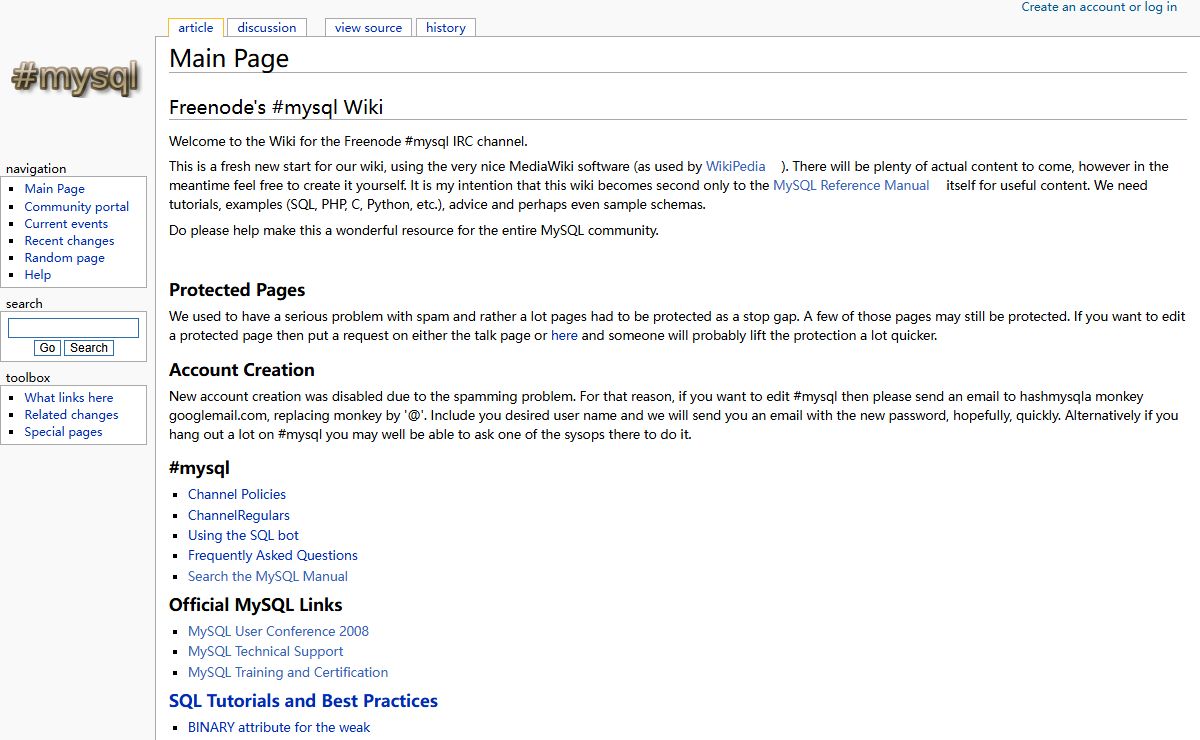The image size is (1200, 740).
Task: Open Community portal link
Action: coord(77,206)
